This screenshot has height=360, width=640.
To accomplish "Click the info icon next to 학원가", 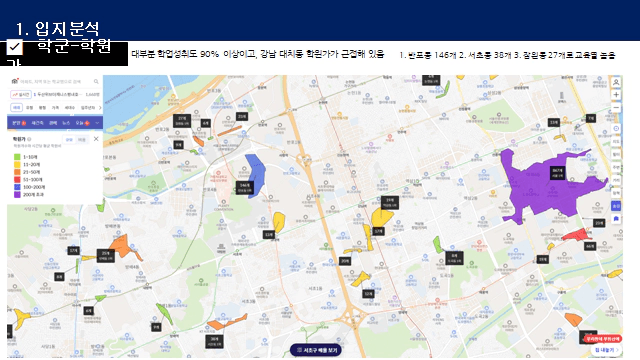I will pos(29,139).
